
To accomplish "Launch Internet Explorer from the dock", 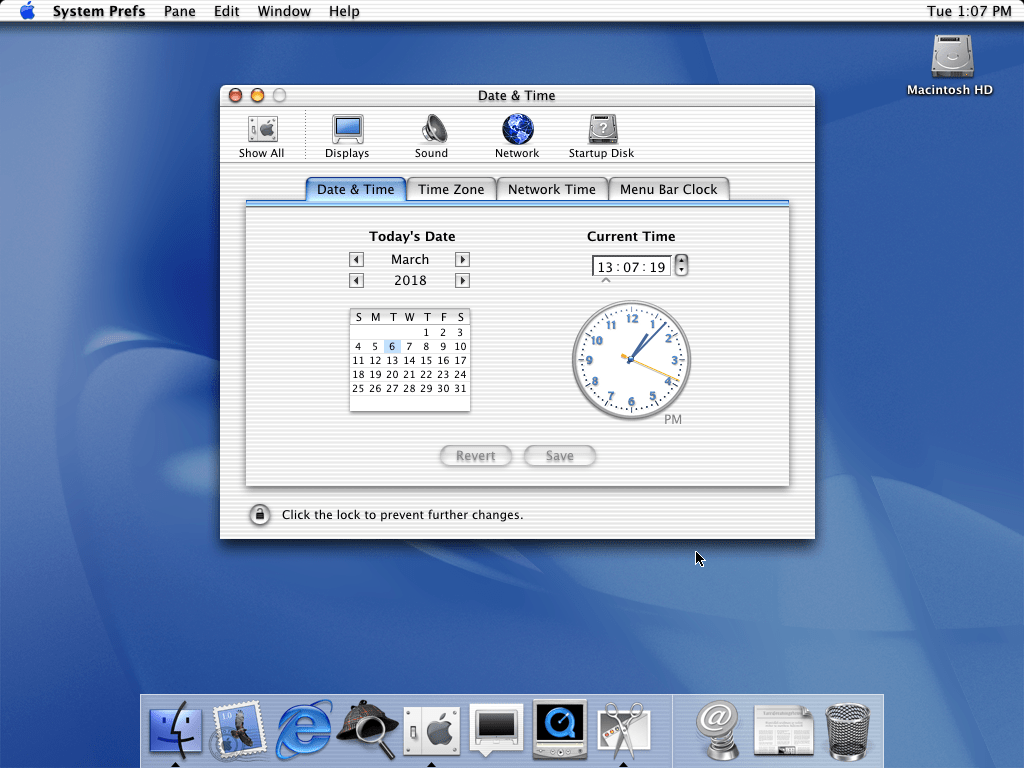I will (x=304, y=729).
